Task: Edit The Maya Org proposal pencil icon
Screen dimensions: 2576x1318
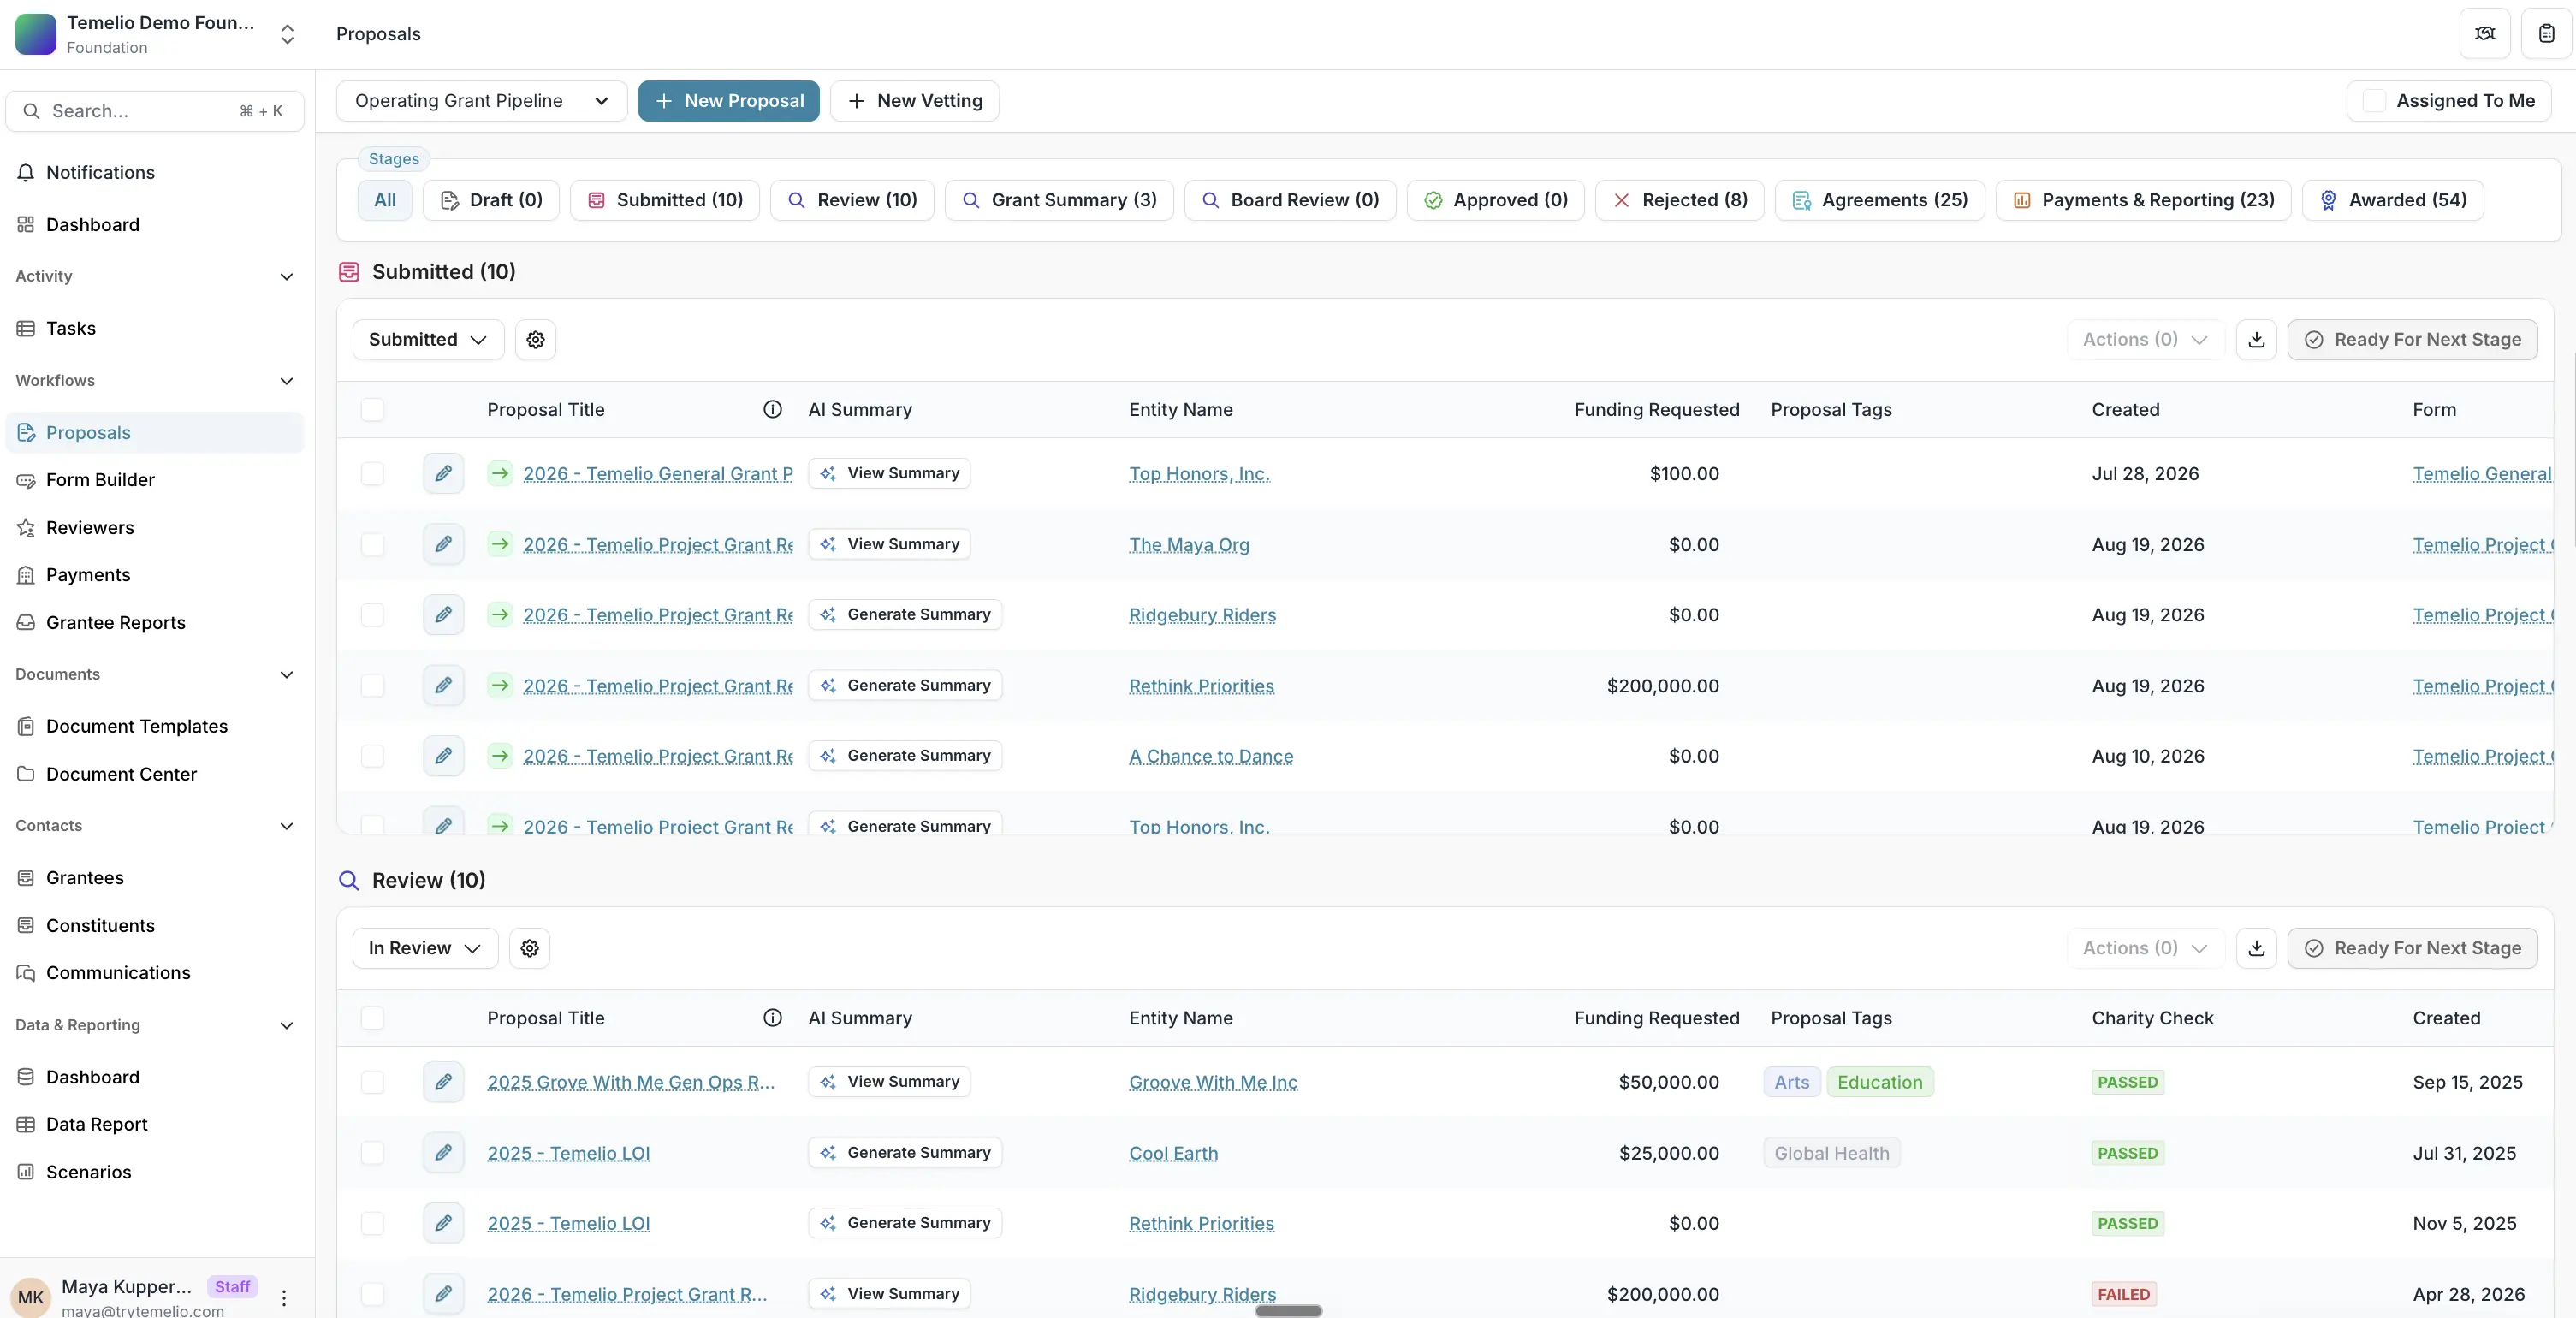Action: click(443, 544)
